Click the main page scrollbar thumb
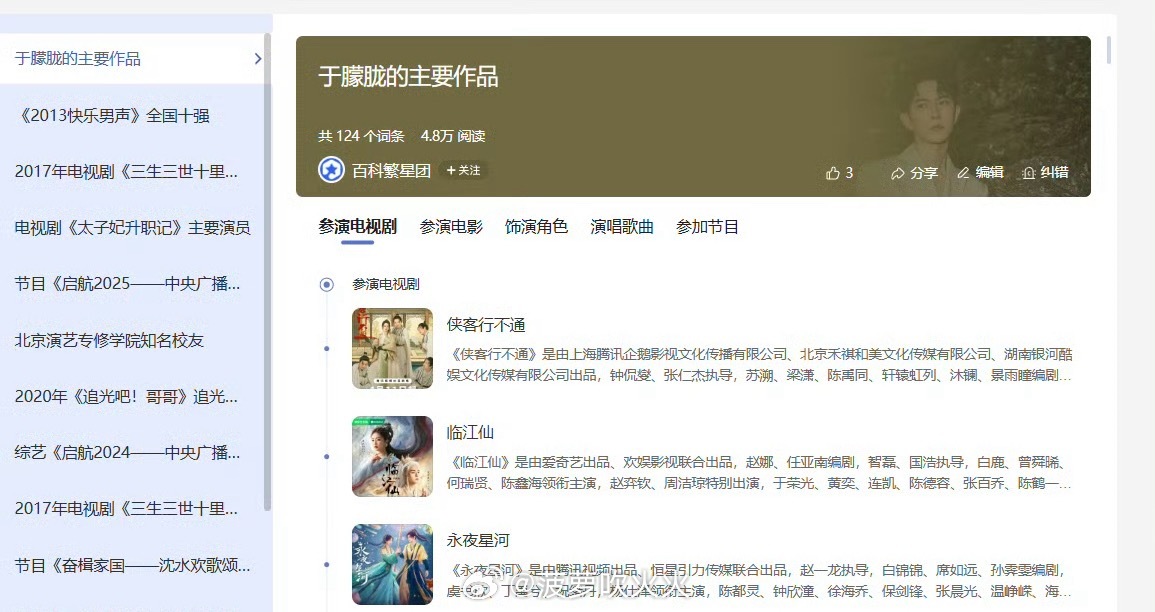The height and width of the screenshot is (612, 1155). click(1109, 49)
